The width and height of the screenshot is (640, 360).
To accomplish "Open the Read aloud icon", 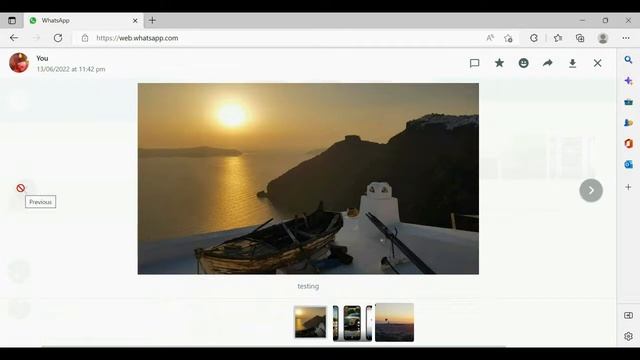I will [x=490, y=38].
